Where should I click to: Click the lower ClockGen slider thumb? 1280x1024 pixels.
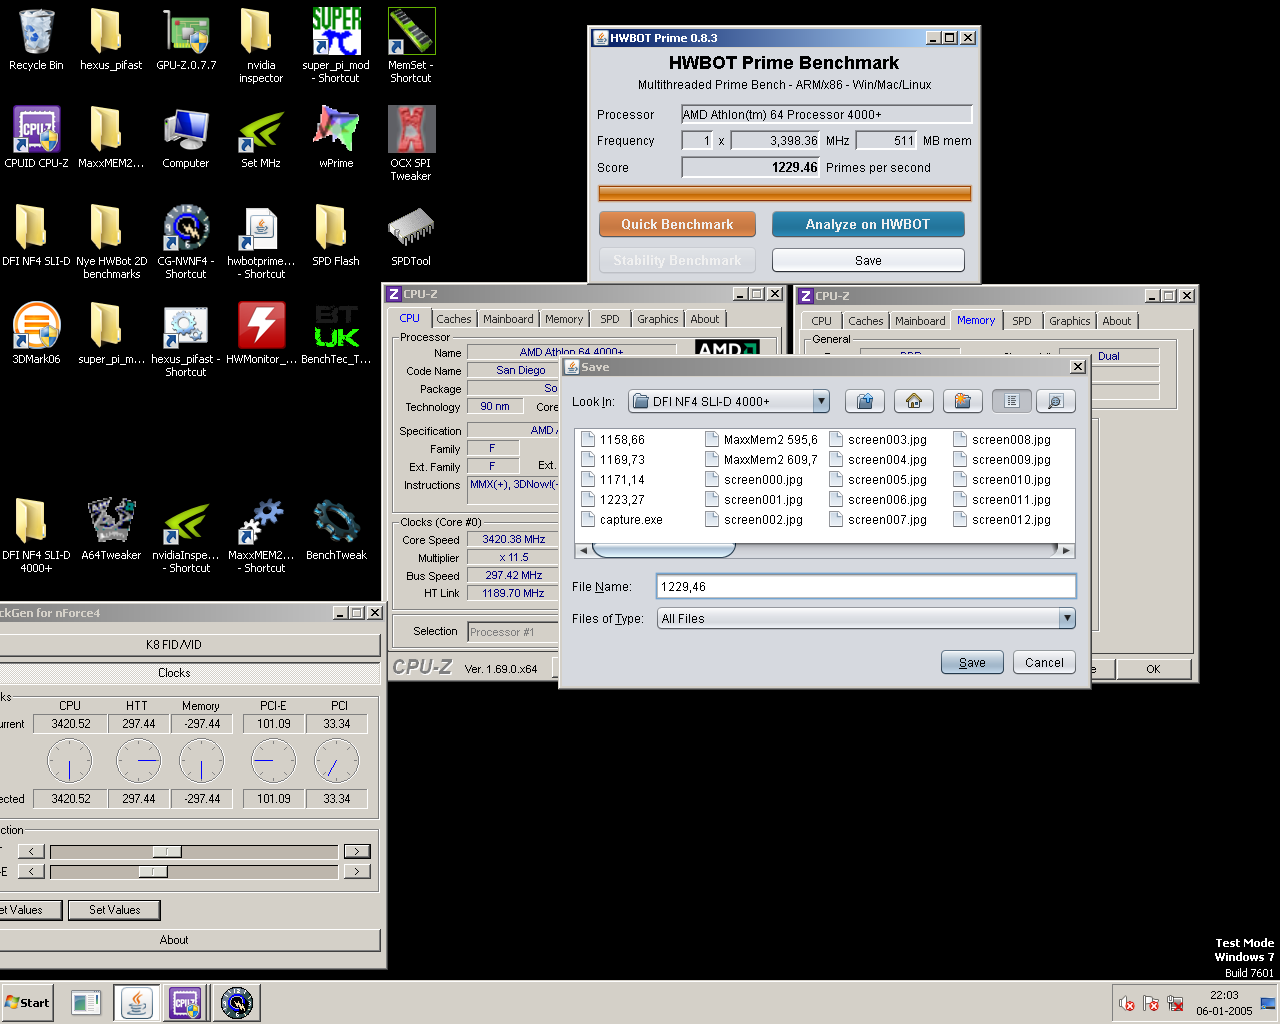152,872
